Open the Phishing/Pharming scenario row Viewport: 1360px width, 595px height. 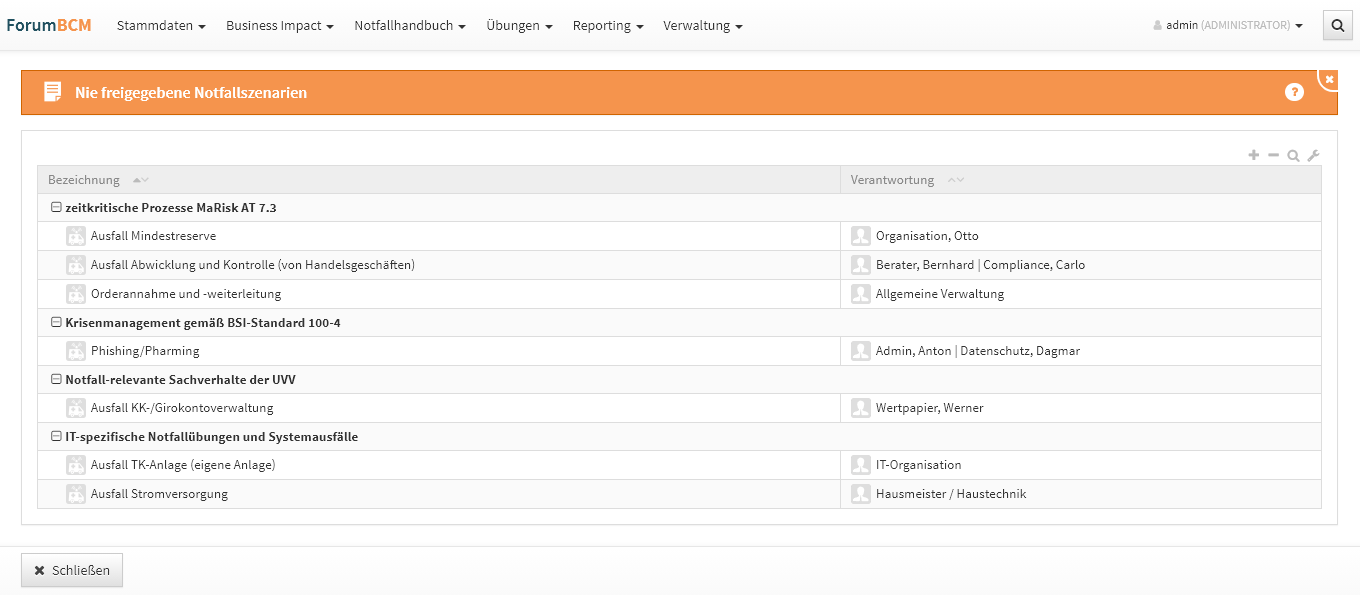click(145, 351)
